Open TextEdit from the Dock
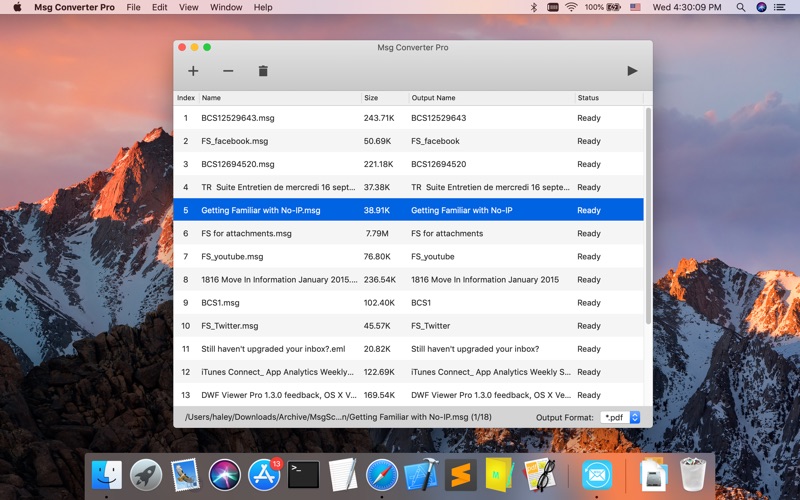Screen dimensions: 800x500 [342, 474]
